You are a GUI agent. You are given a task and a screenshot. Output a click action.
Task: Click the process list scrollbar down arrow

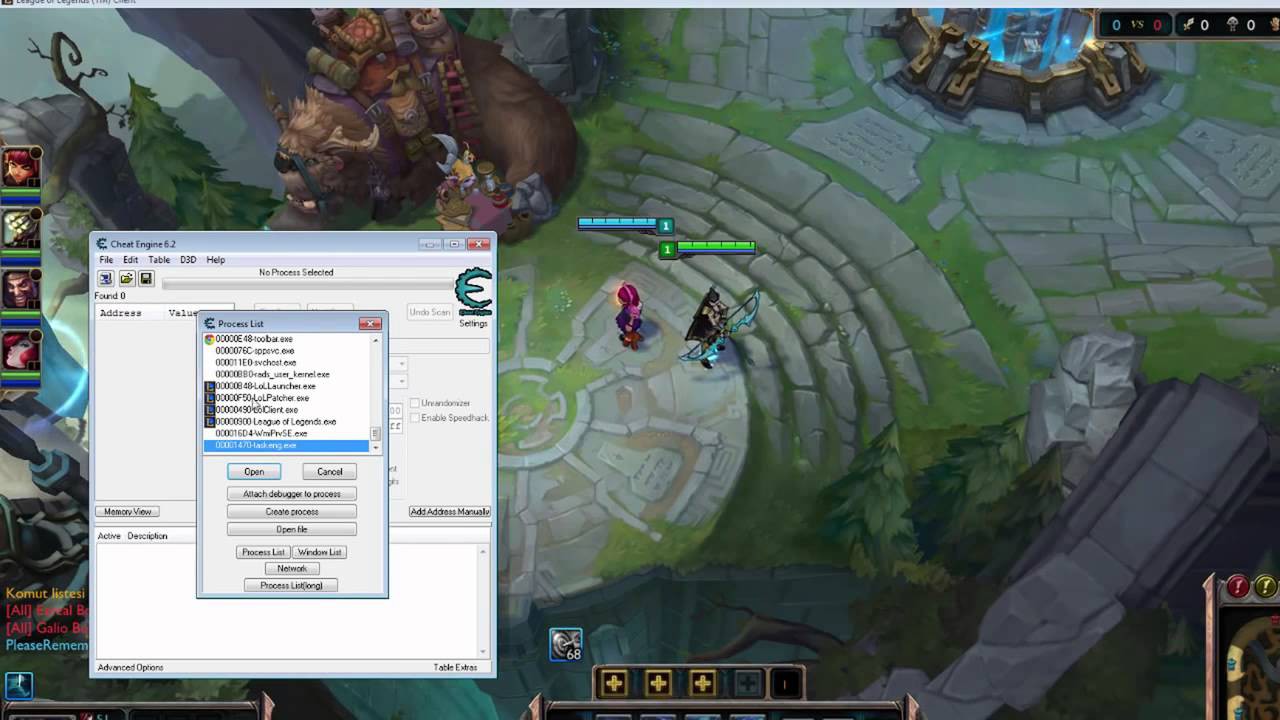tap(377, 448)
